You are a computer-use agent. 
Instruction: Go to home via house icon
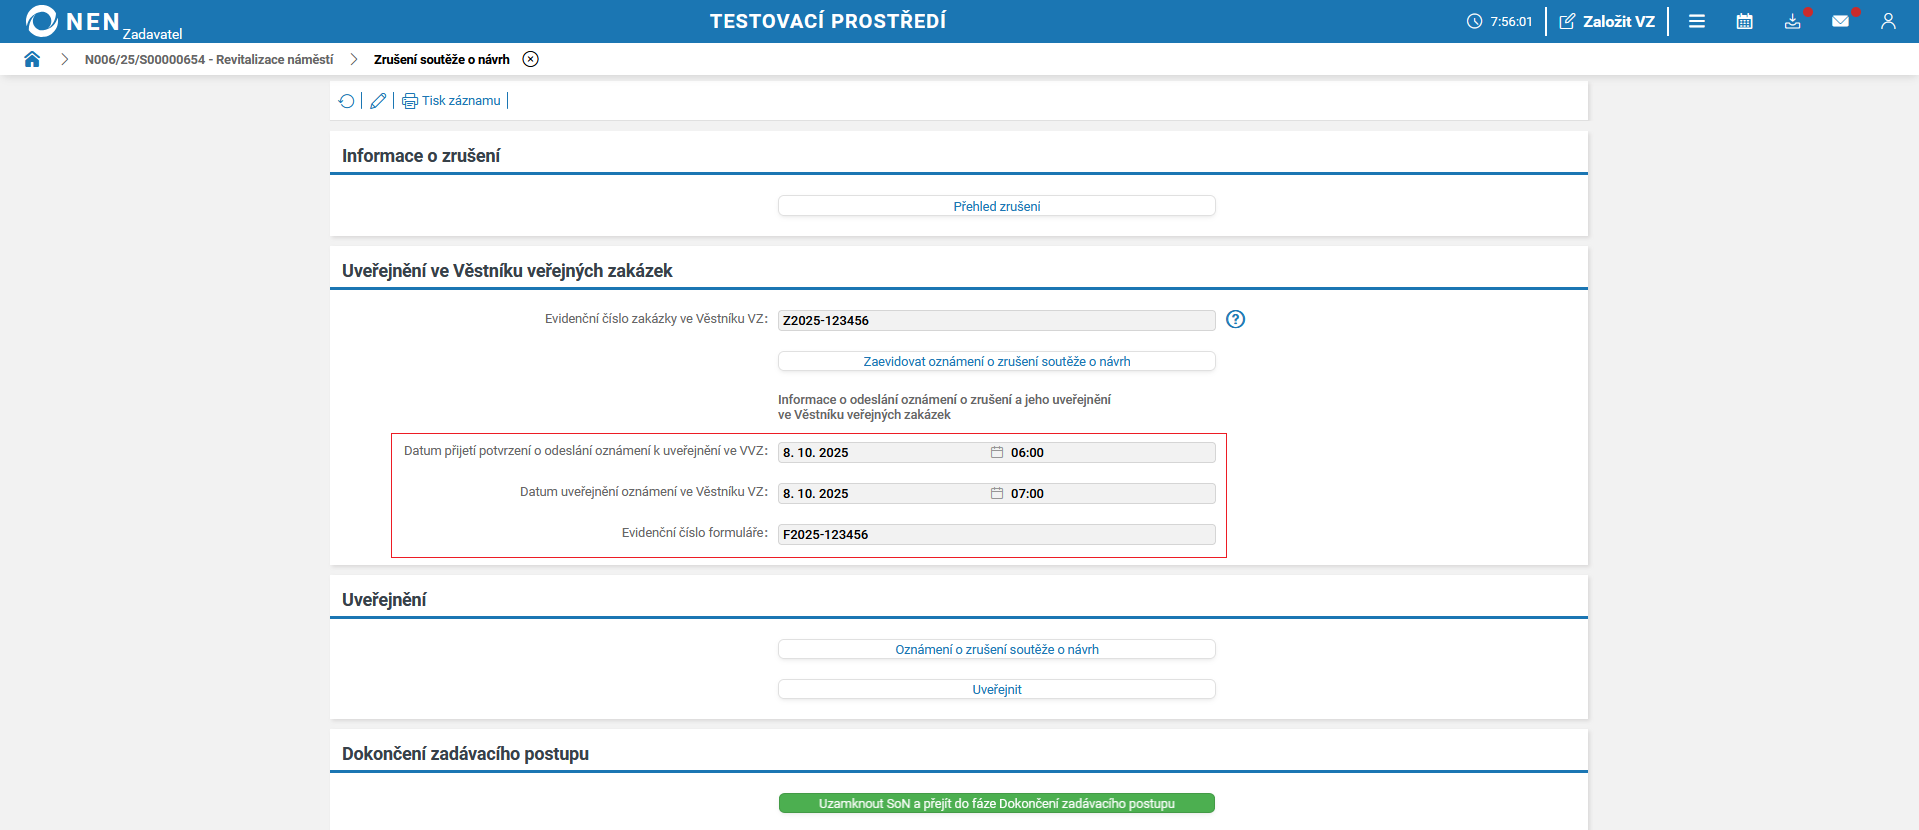point(32,59)
